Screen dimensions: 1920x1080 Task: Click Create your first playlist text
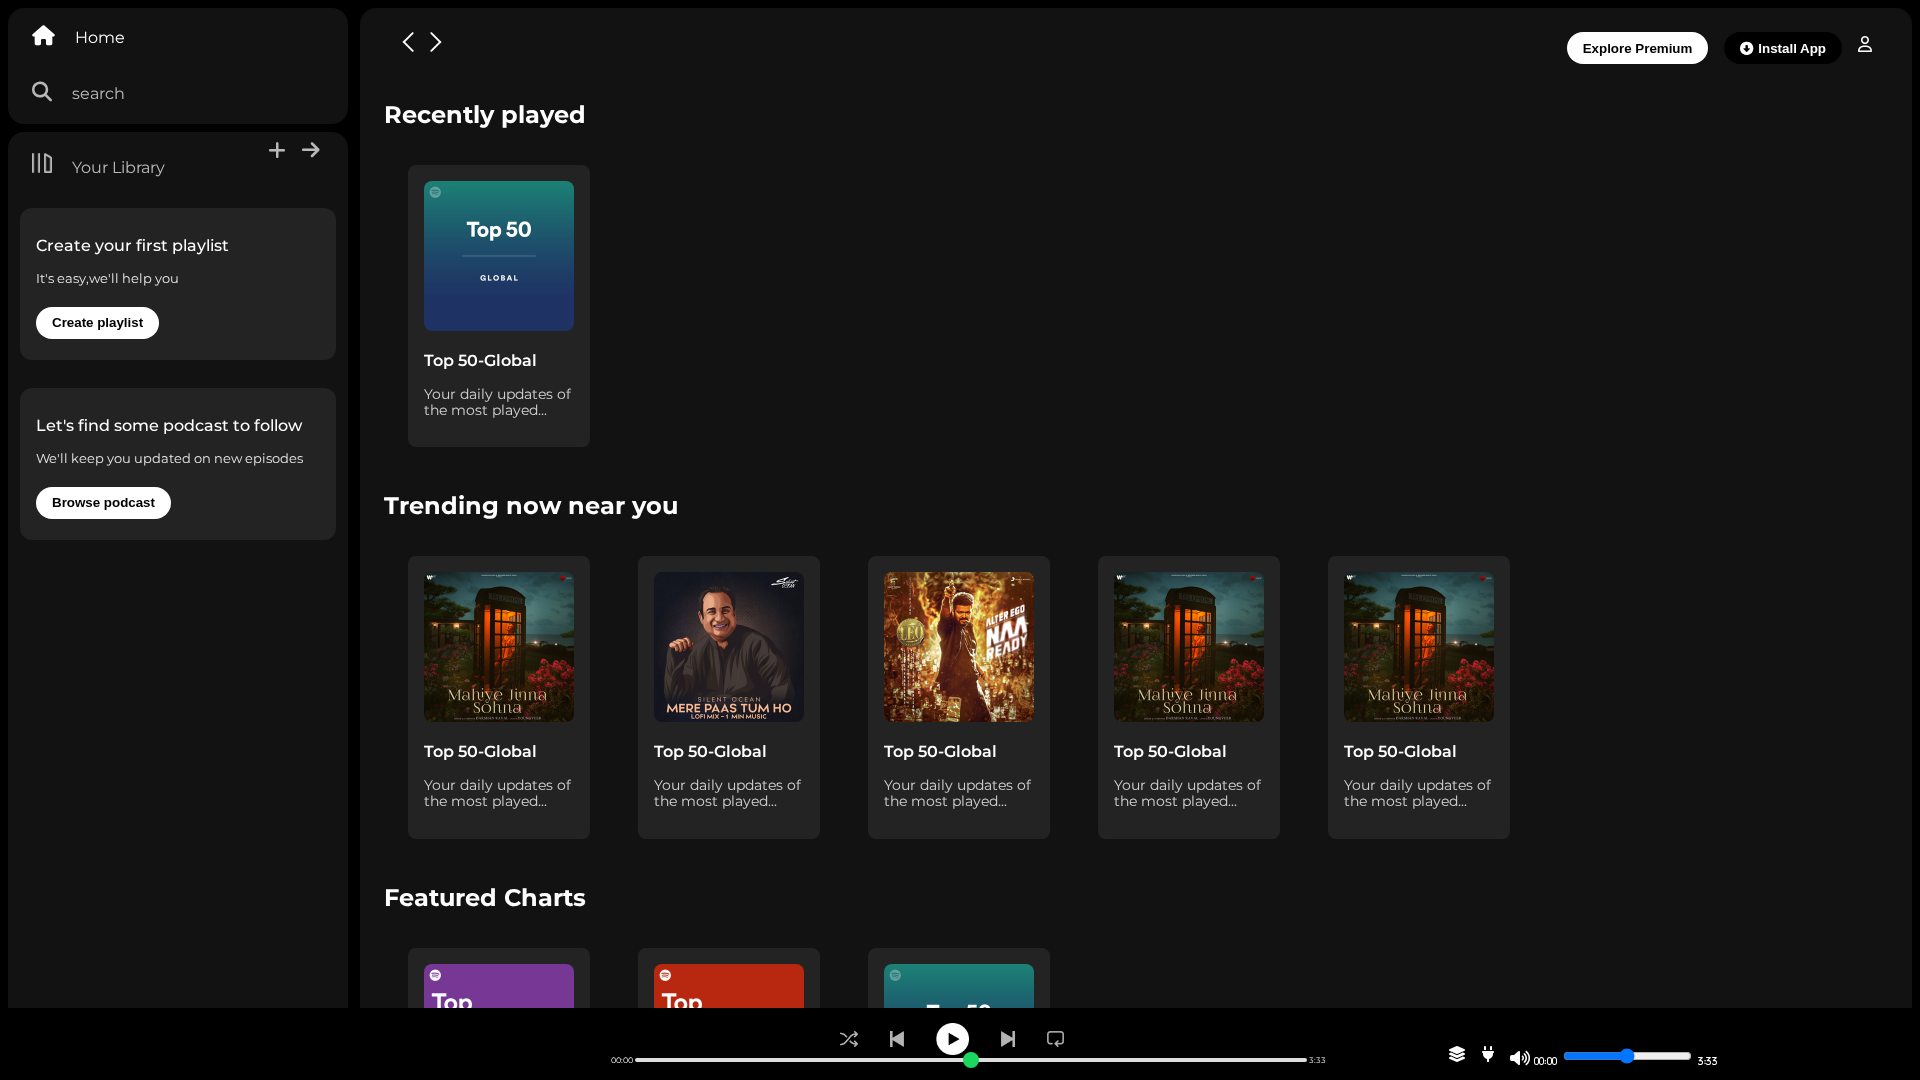click(132, 246)
